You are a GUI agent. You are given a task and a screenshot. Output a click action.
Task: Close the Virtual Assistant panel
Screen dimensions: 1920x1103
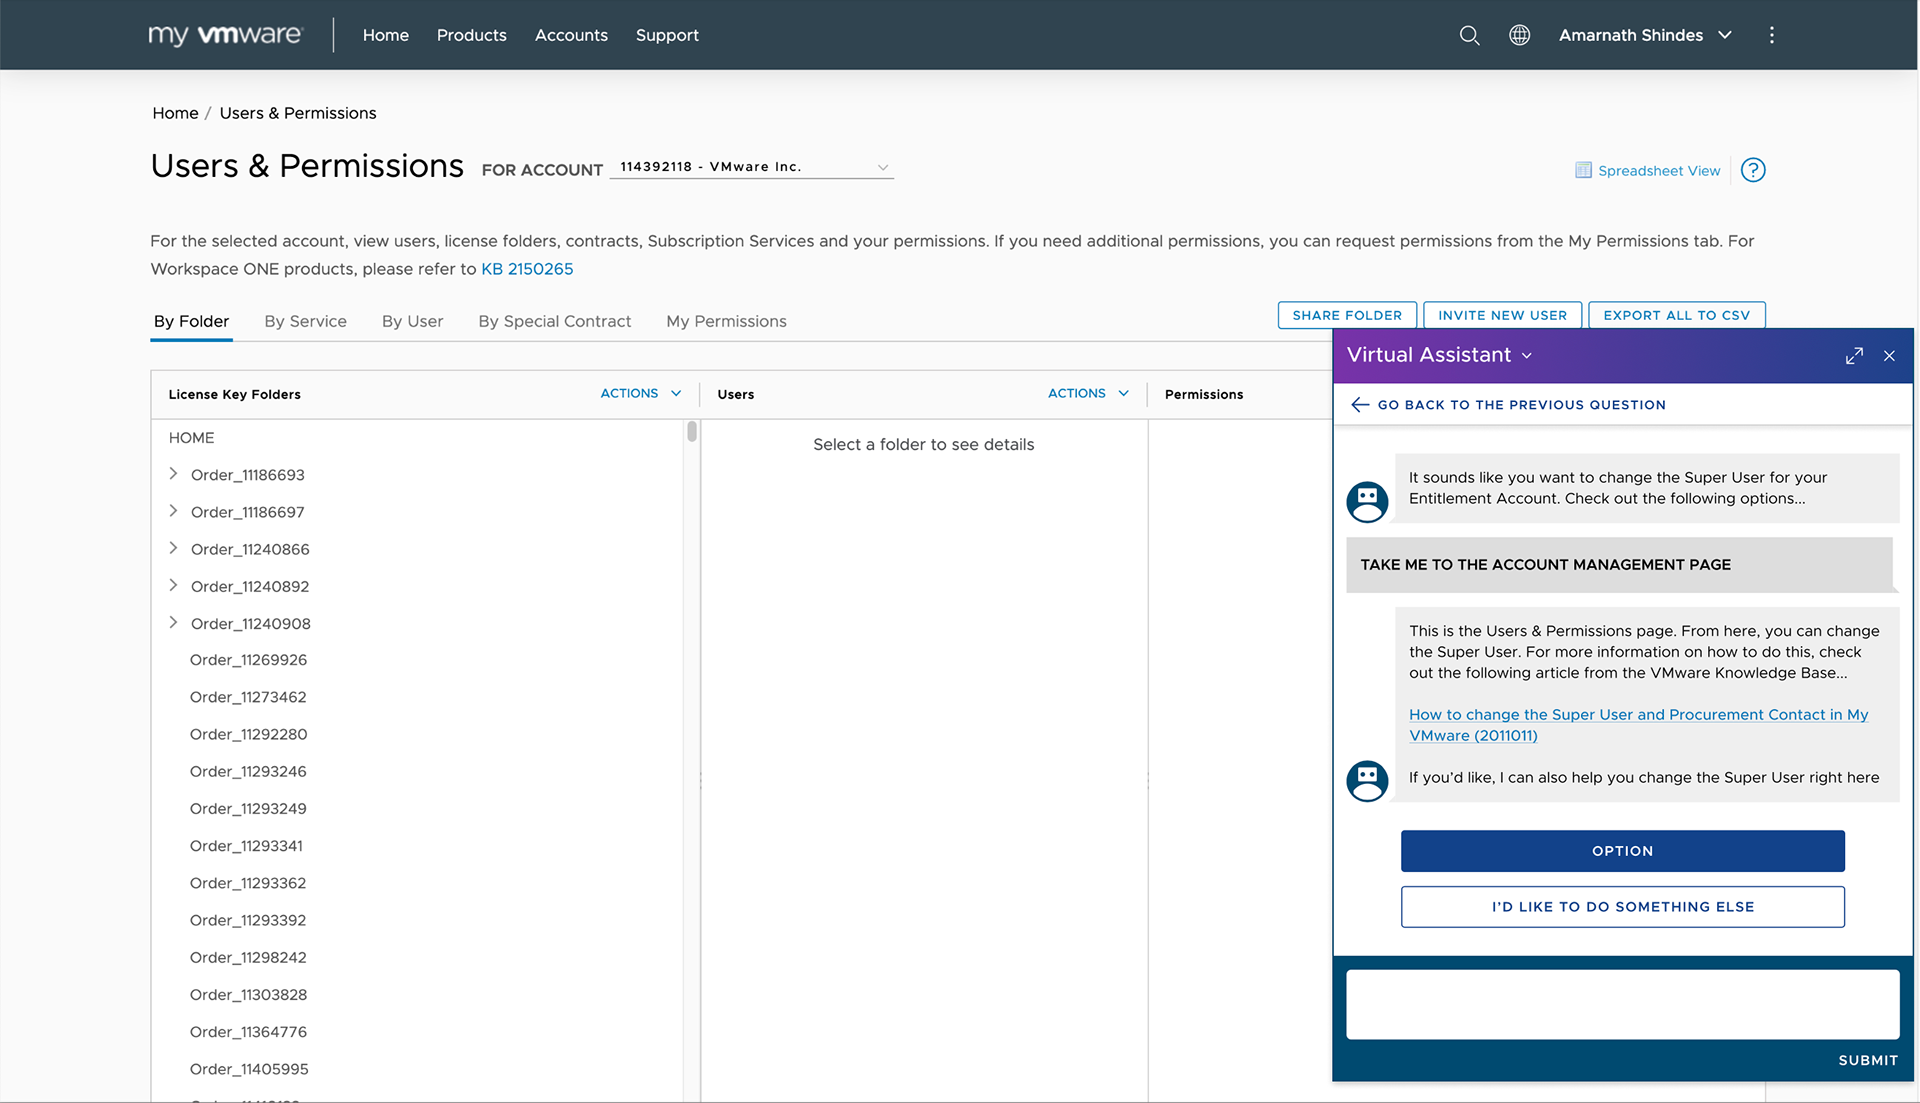click(x=1889, y=356)
